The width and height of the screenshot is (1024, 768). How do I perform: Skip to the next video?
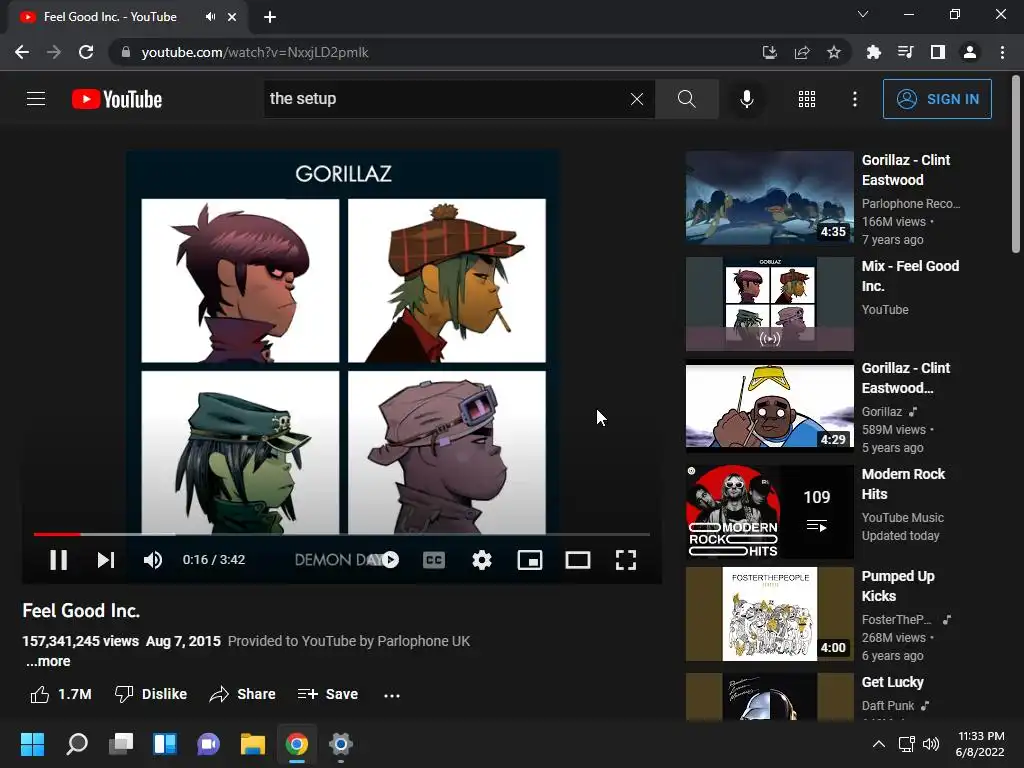click(106, 560)
